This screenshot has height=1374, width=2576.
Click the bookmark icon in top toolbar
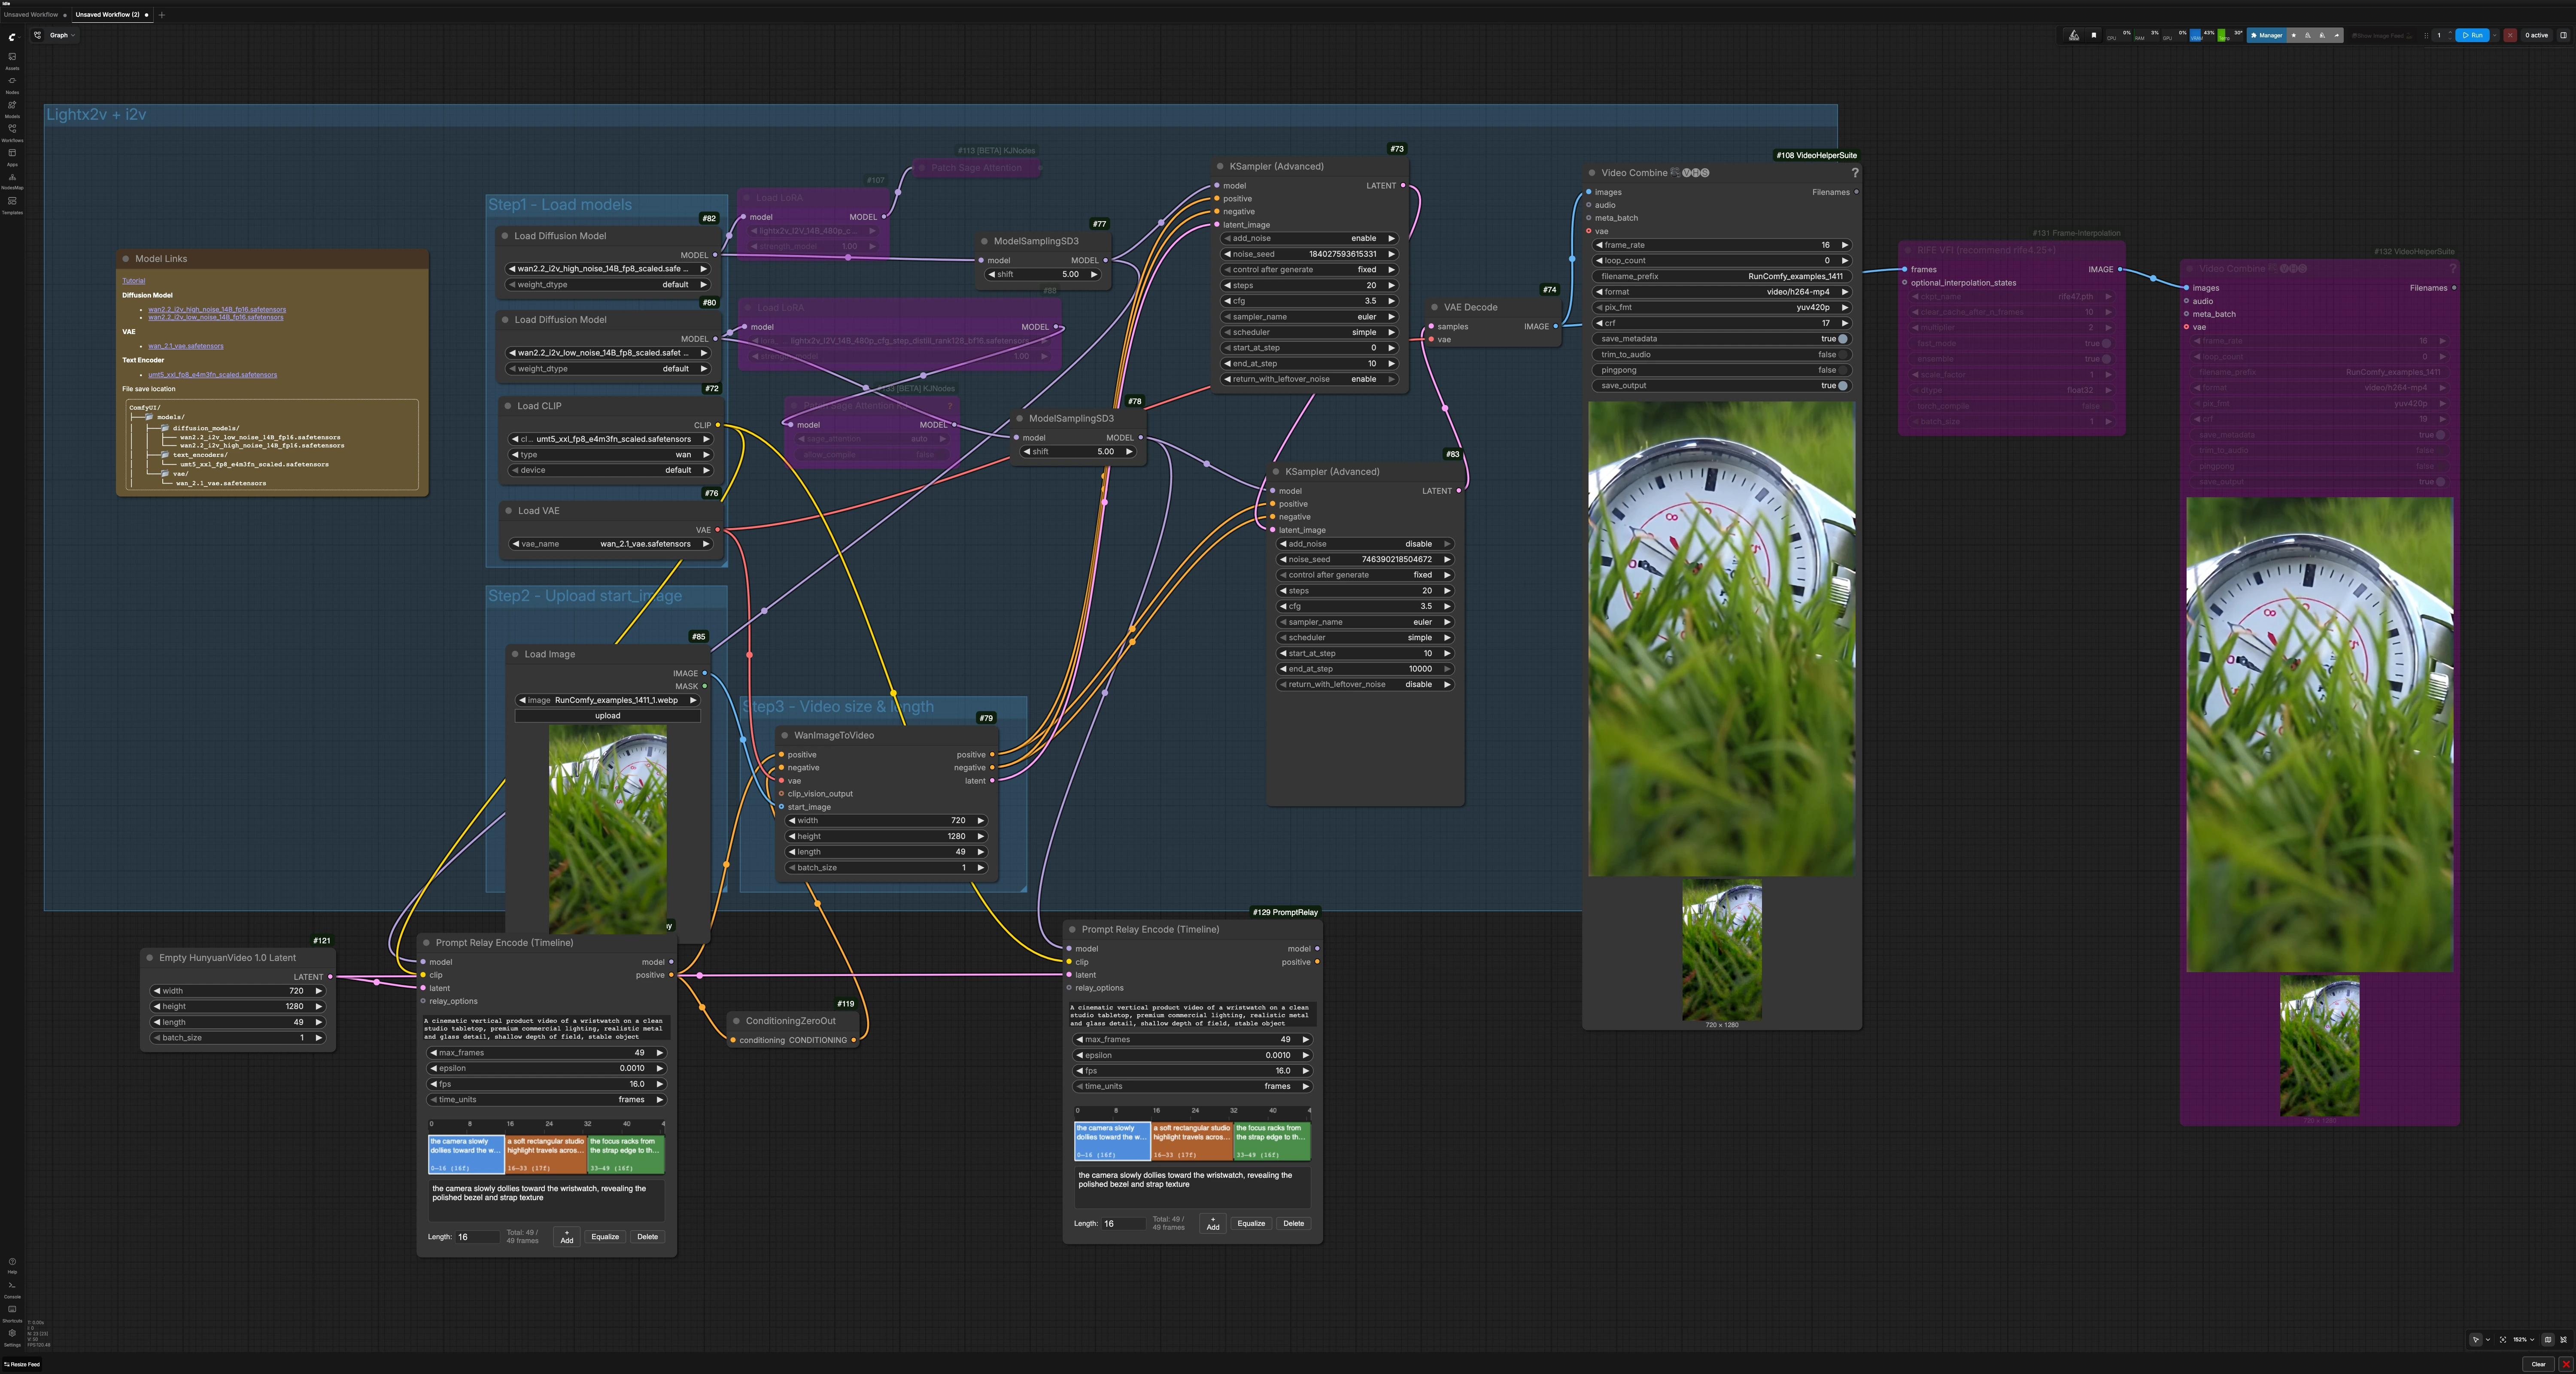(2094, 35)
